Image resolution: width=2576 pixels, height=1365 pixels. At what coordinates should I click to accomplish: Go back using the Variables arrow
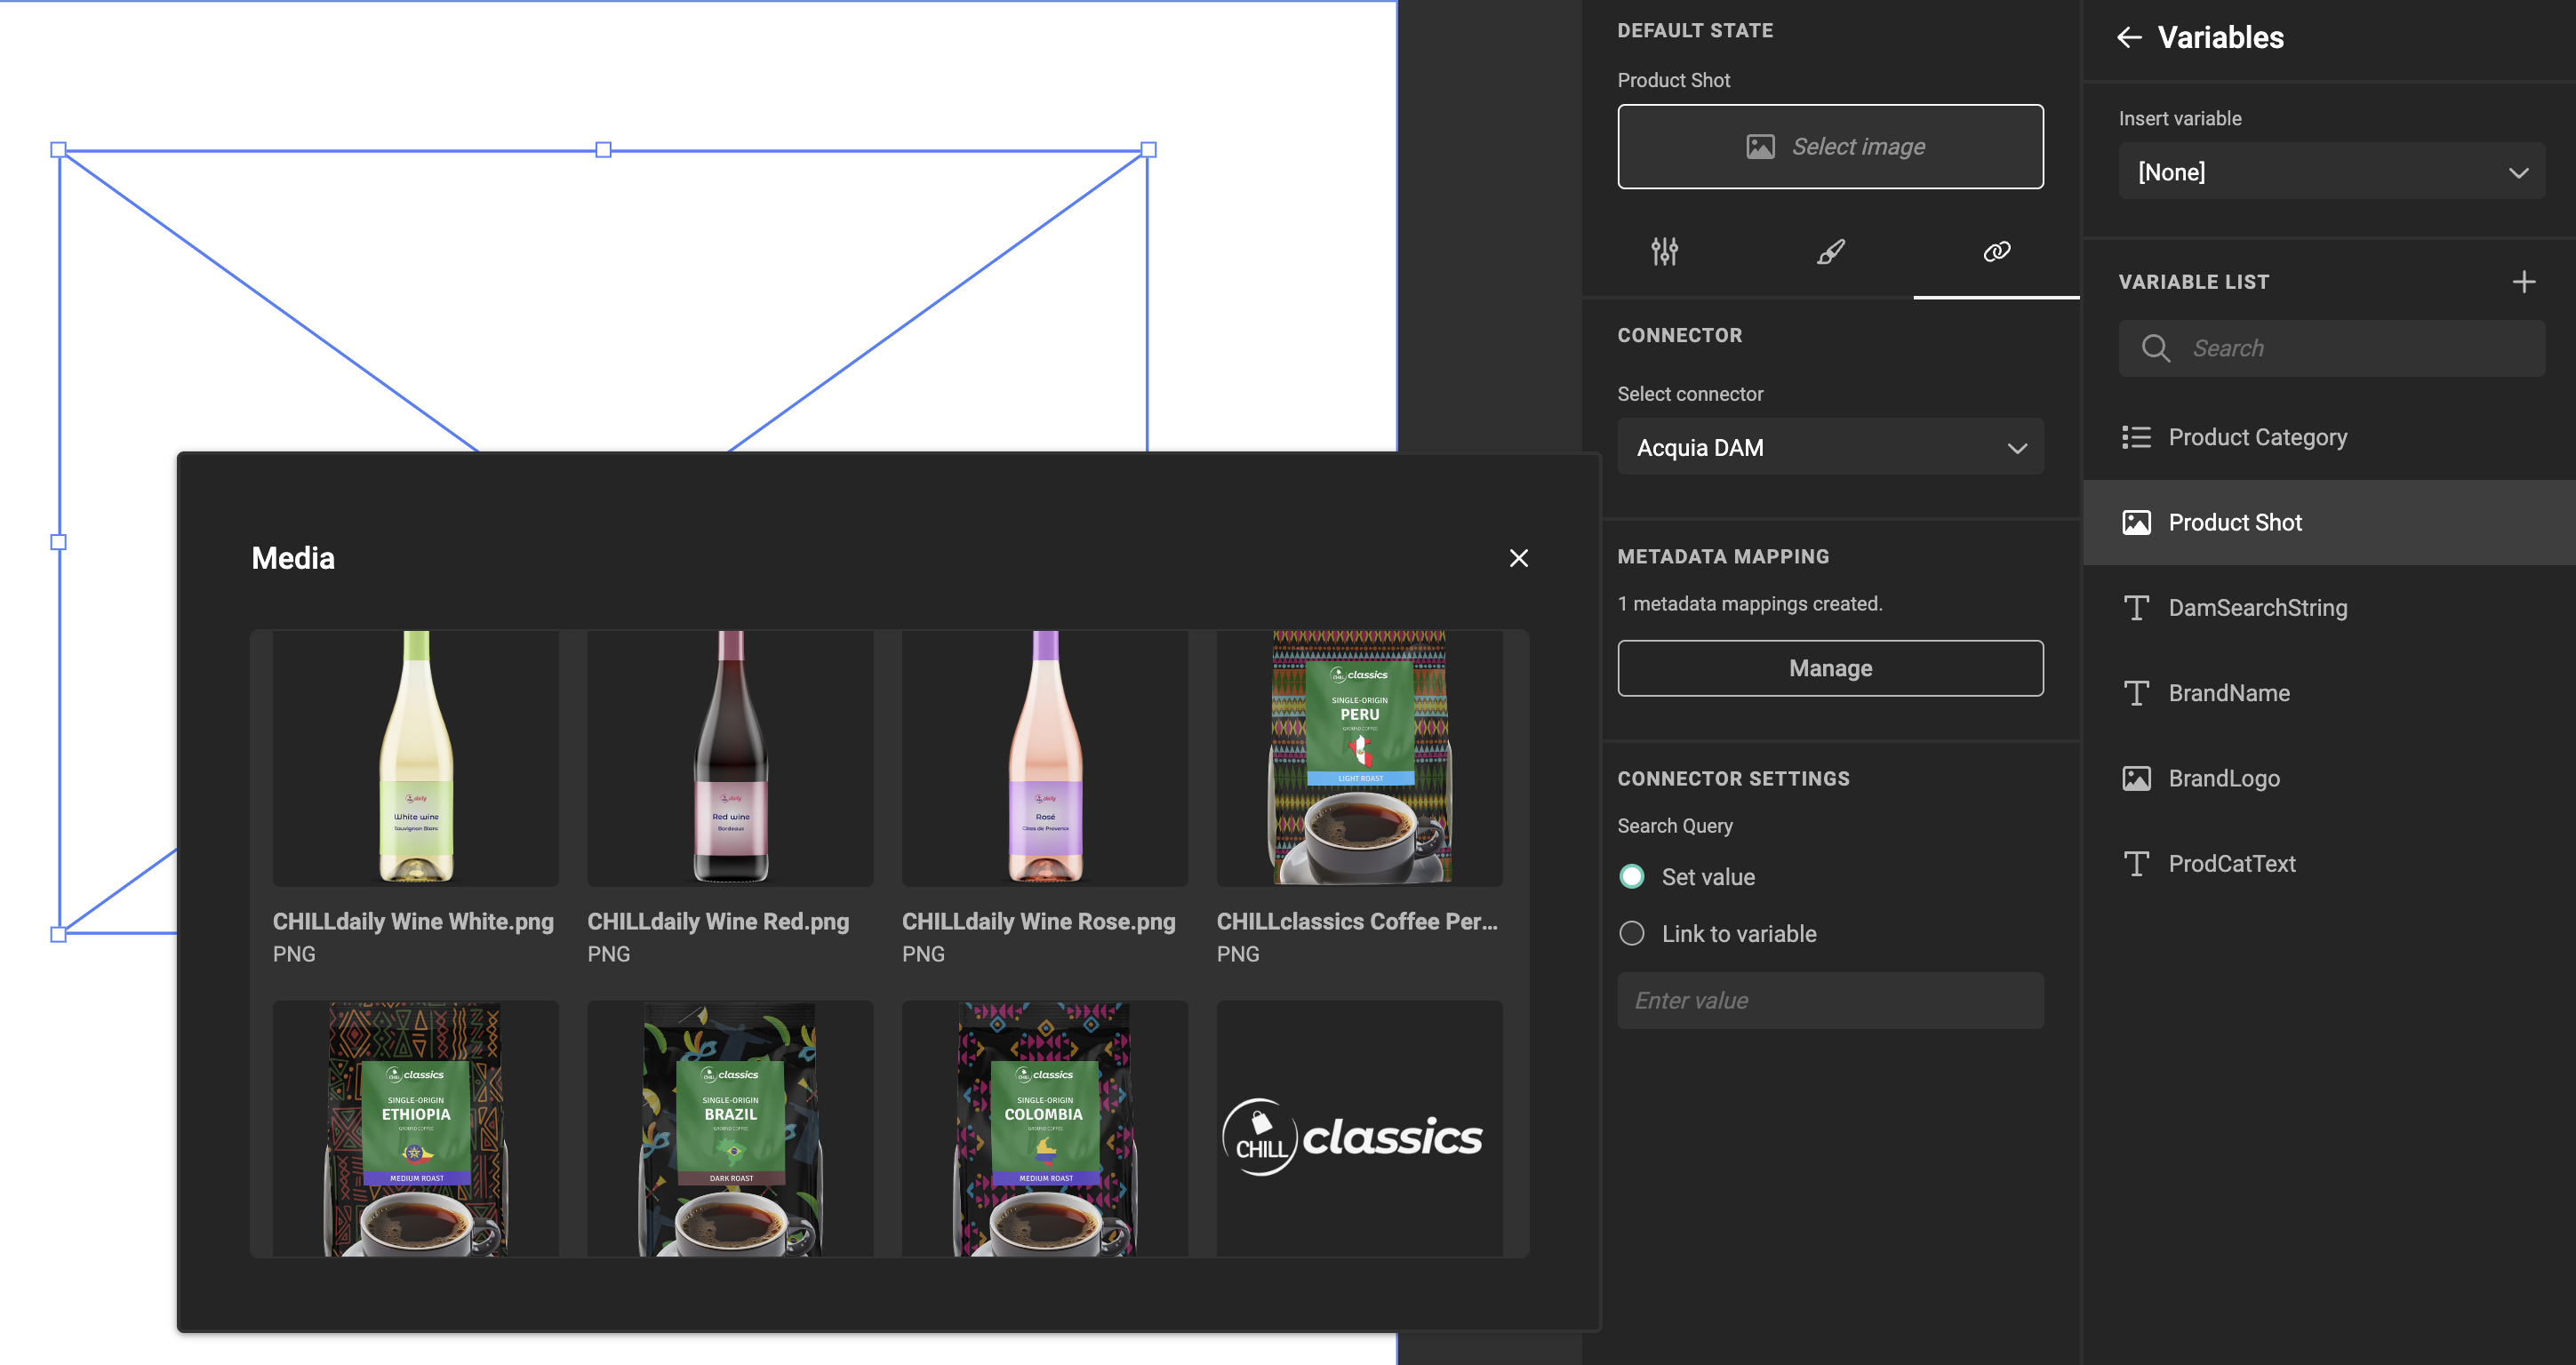click(x=2129, y=38)
